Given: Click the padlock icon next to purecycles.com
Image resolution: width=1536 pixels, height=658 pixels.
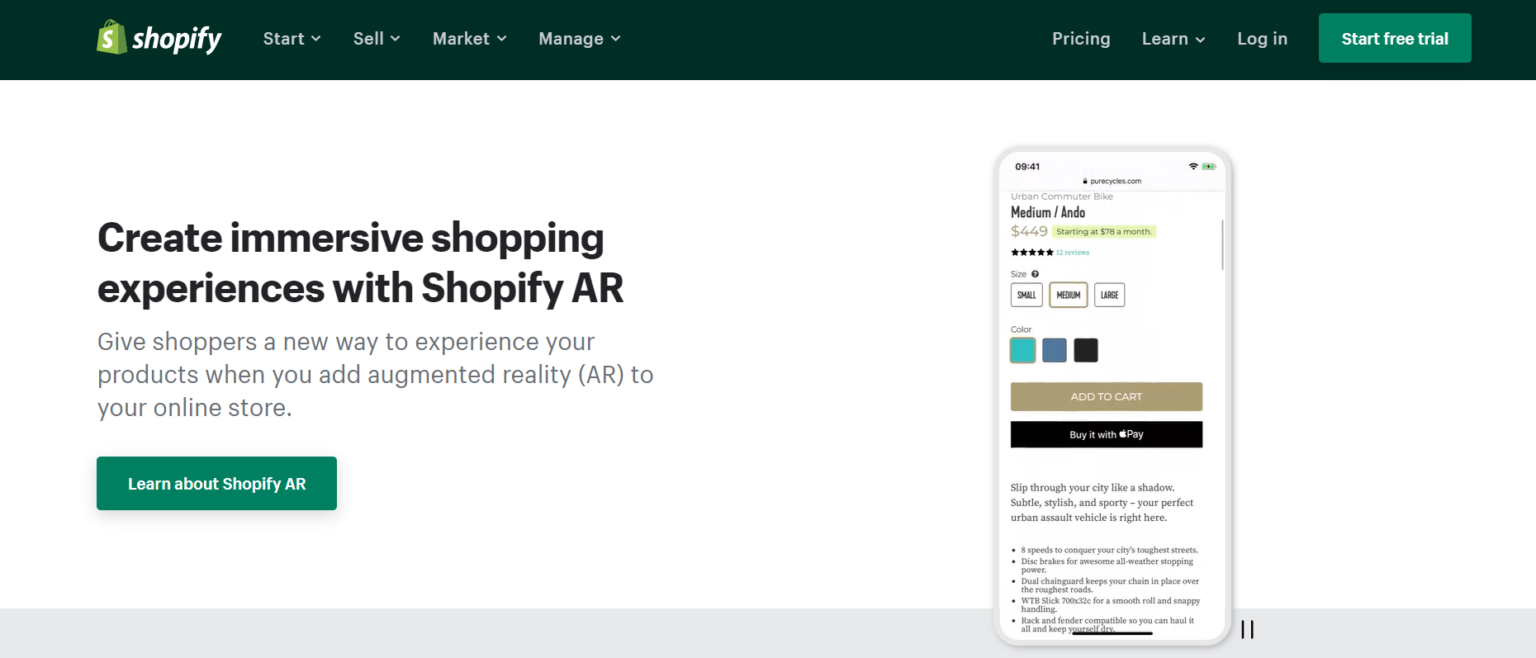Looking at the screenshot, I should (x=1085, y=181).
